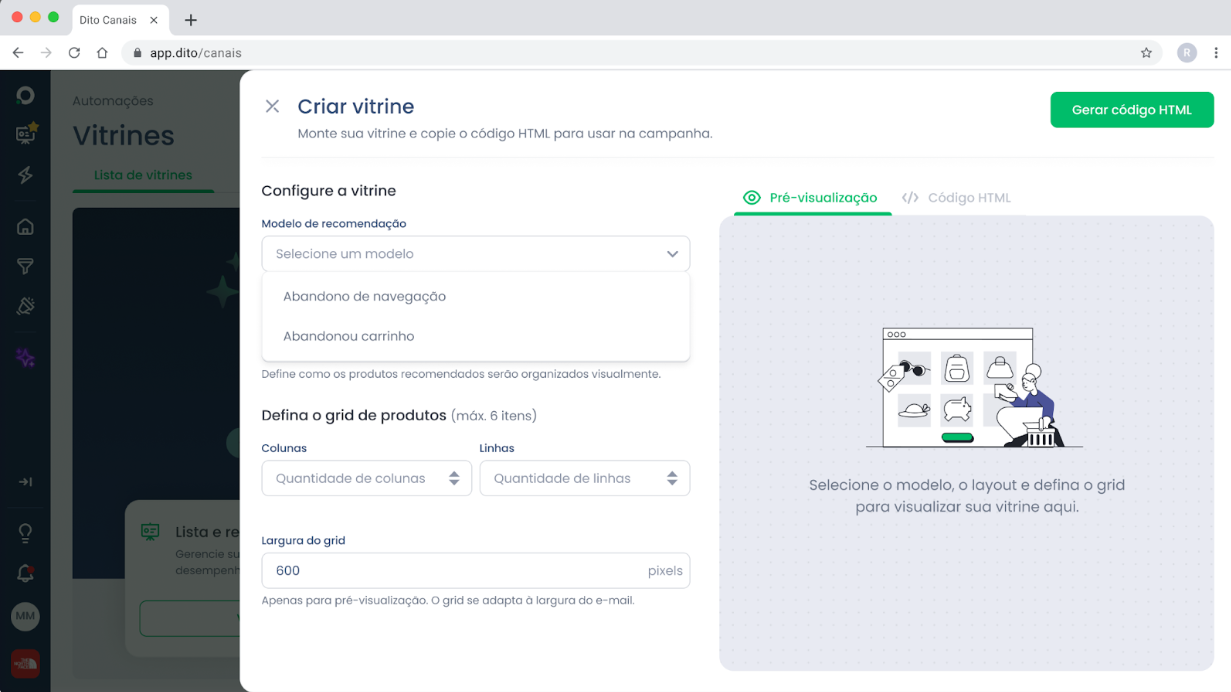Viewport: 1231px width, 692px height.
Task: Click the code brackets icon beside Código HTML
Action: tap(910, 198)
